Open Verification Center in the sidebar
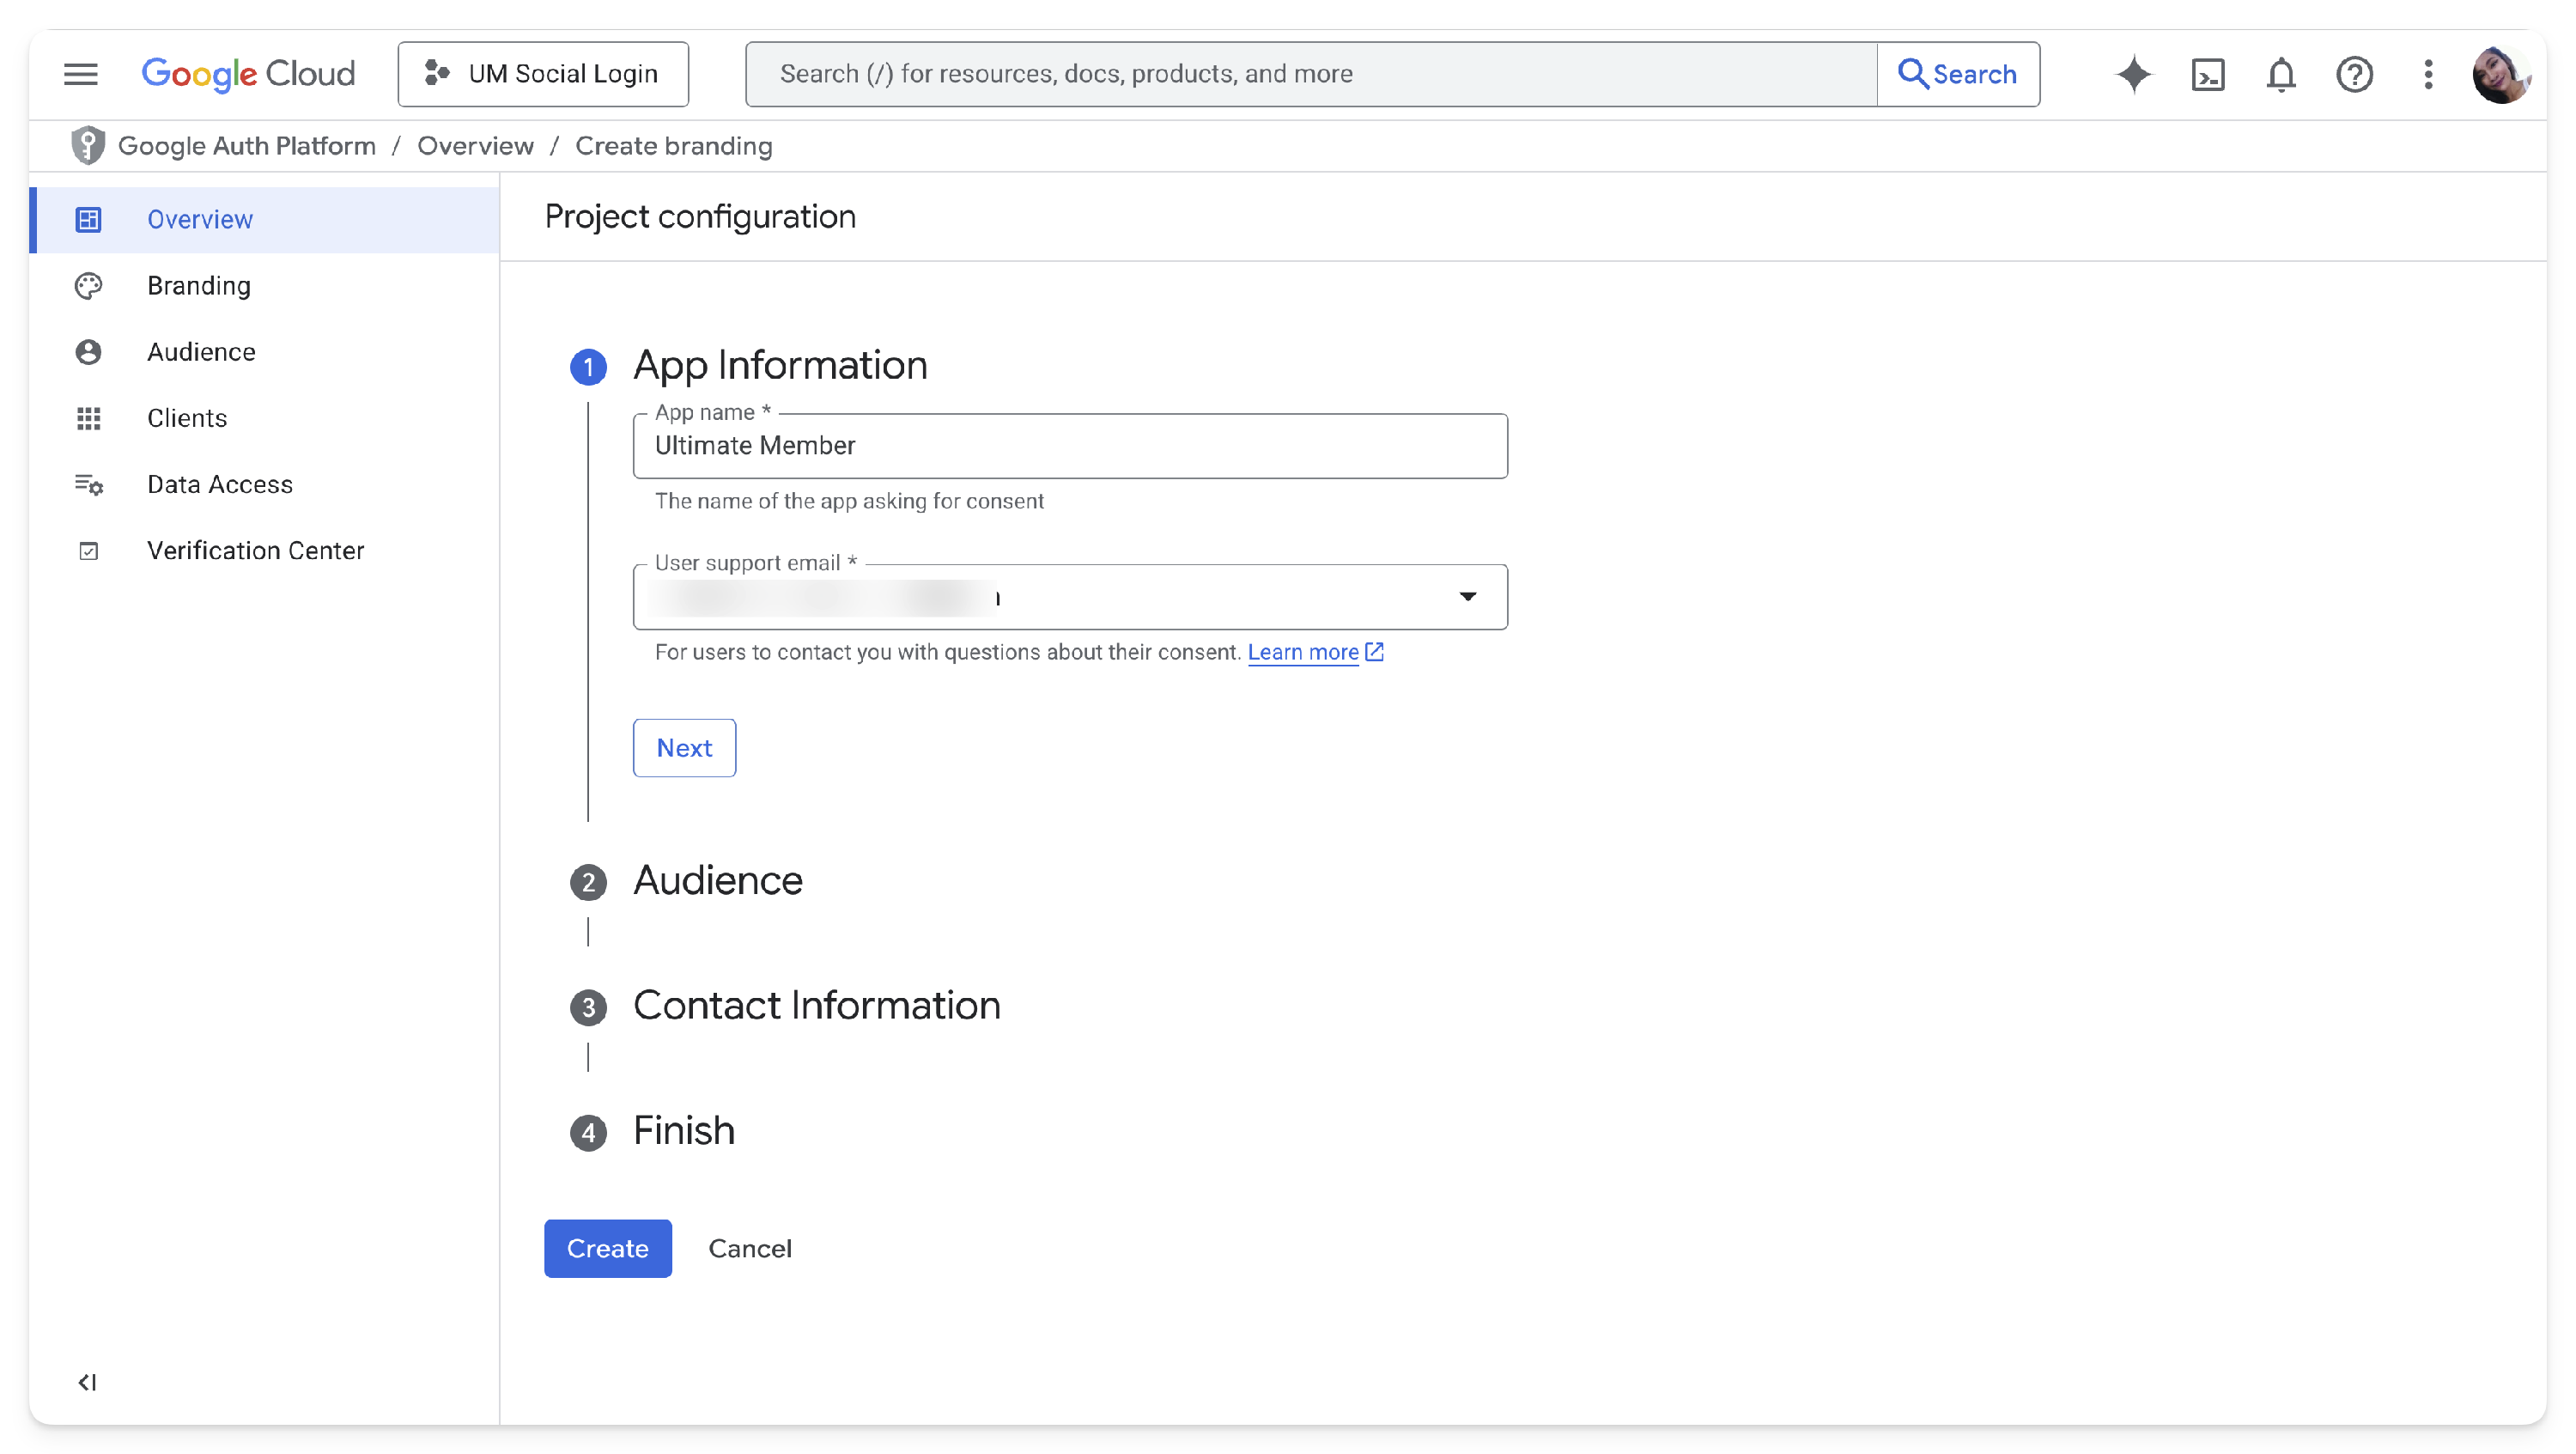Viewport: 2576px width, 1454px height. click(255, 551)
